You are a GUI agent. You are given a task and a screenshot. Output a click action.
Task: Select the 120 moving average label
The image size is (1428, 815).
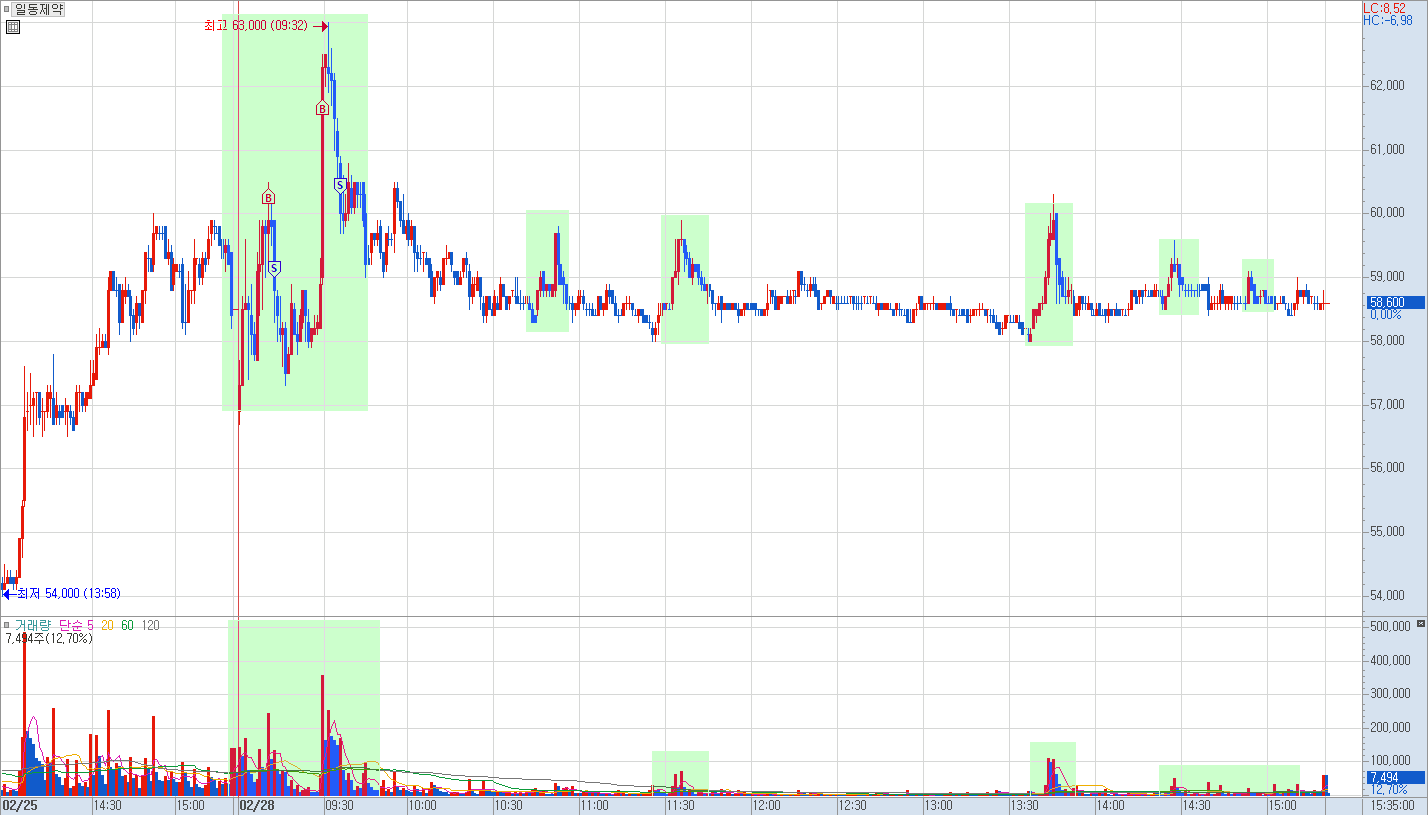pos(151,625)
